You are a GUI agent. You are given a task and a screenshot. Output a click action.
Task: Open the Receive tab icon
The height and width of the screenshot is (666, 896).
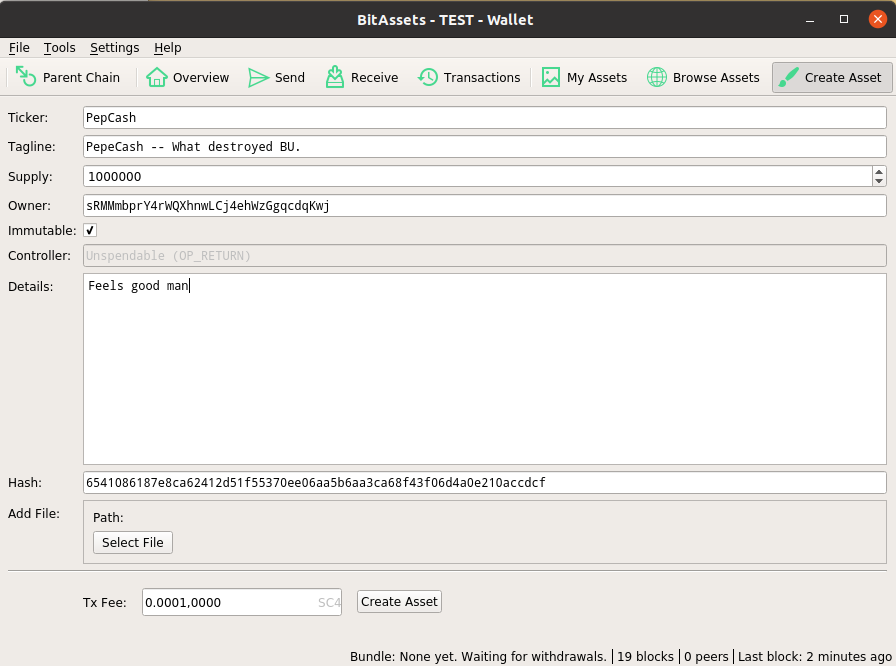tap(335, 77)
